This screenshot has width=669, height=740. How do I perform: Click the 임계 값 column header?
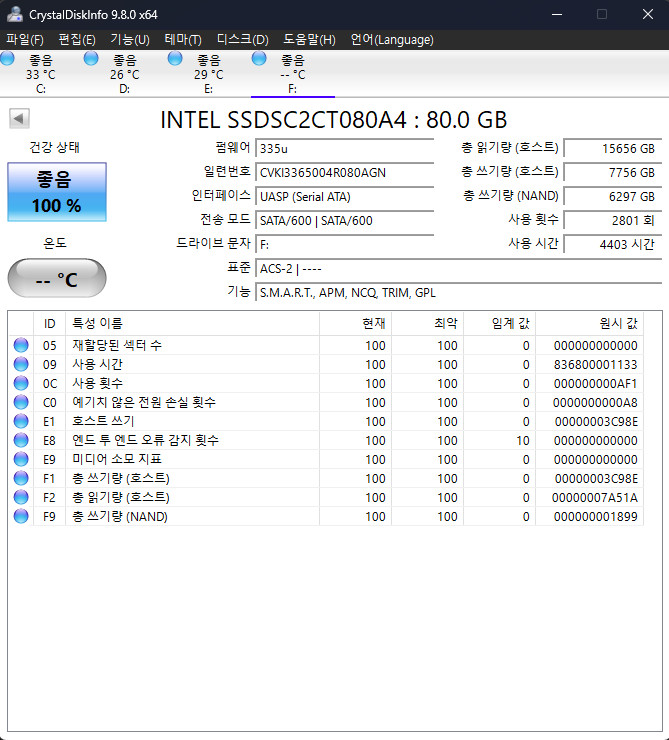click(x=500, y=323)
